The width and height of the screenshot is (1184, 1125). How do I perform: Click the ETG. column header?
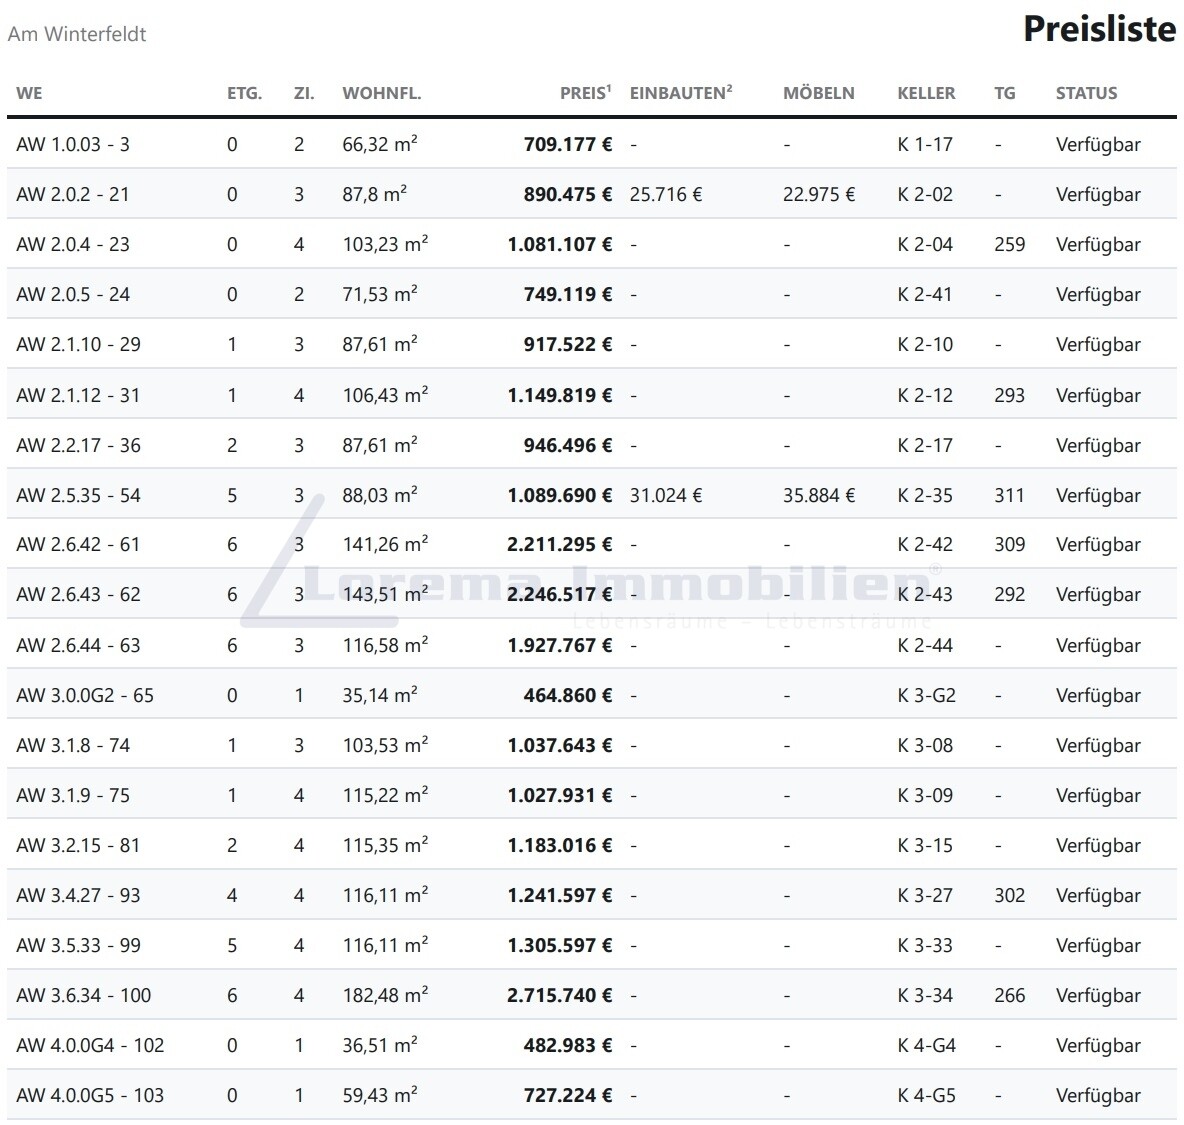pos(245,94)
